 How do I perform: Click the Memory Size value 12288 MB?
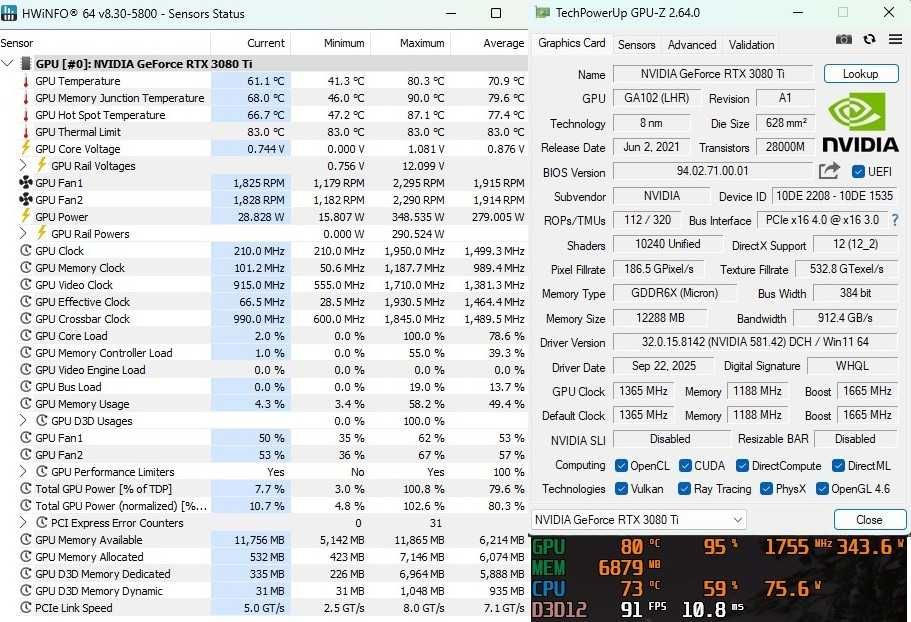(660, 318)
